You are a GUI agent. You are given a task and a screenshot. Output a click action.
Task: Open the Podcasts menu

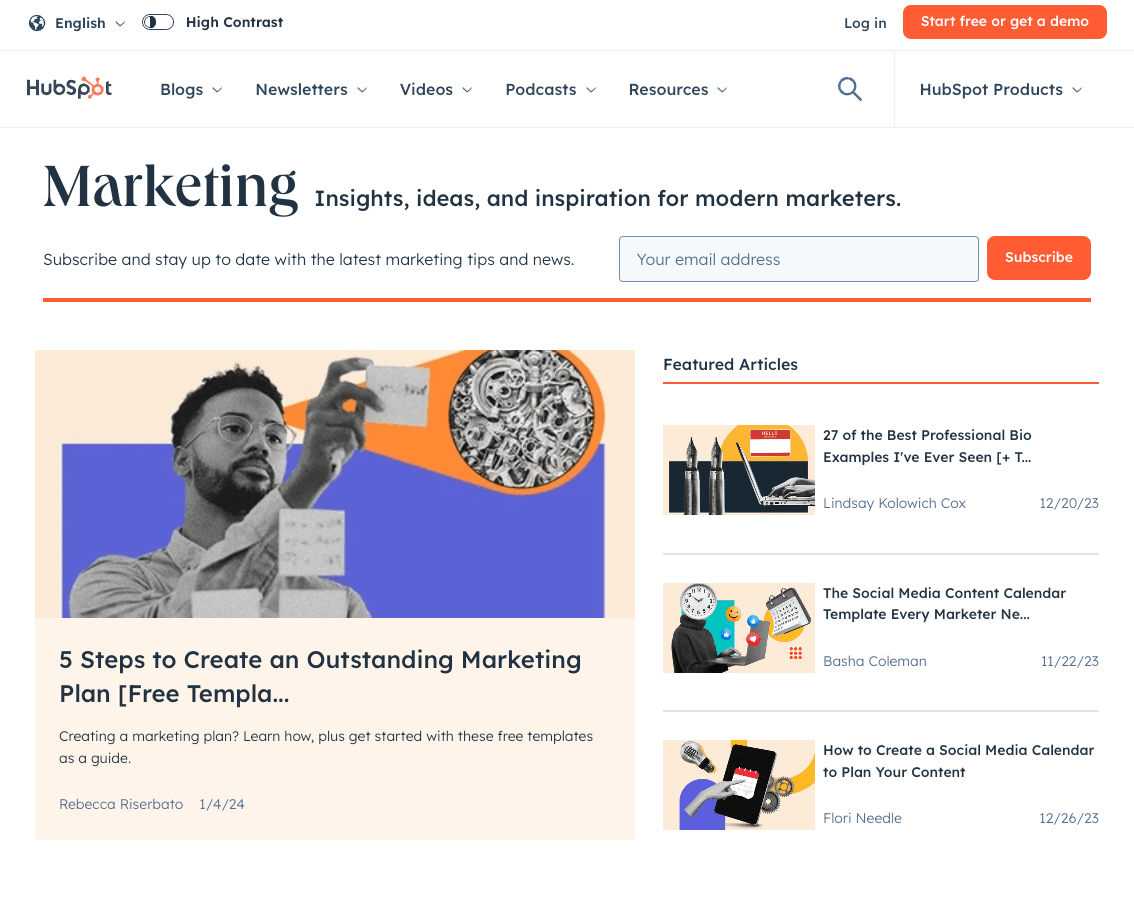(x=550, y=90)
